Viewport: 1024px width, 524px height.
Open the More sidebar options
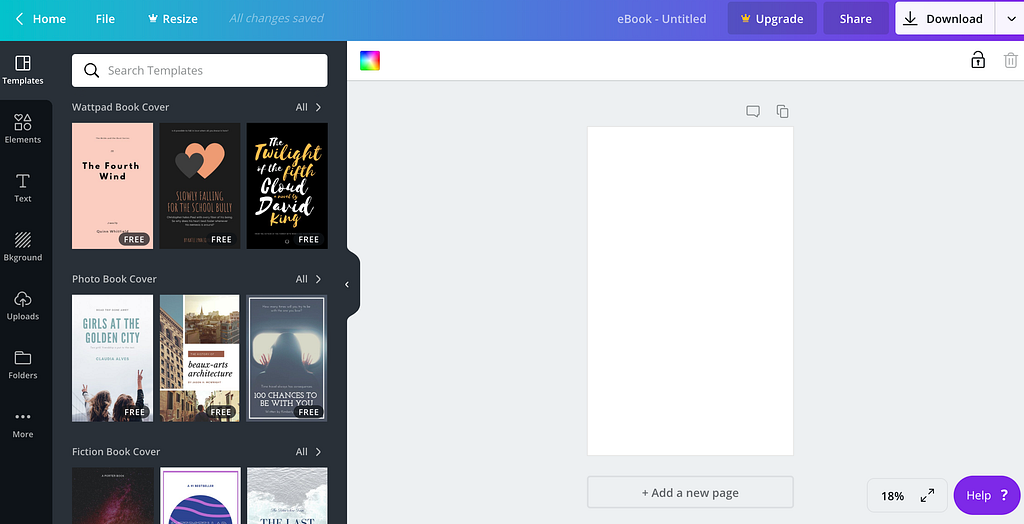pos(23,423)
